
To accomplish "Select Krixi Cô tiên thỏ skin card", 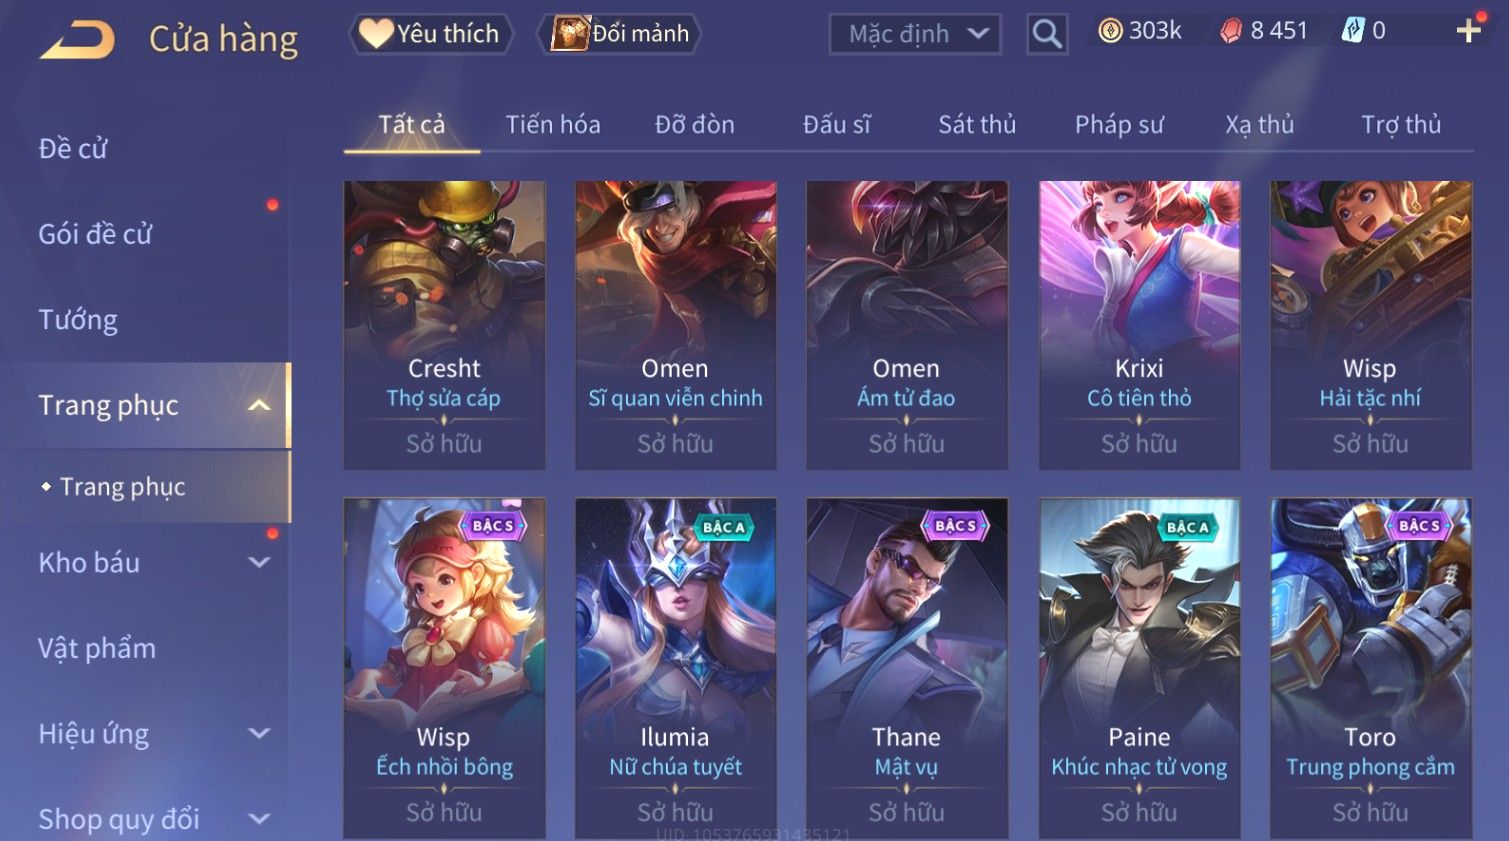I will [x=1139, y=325].
